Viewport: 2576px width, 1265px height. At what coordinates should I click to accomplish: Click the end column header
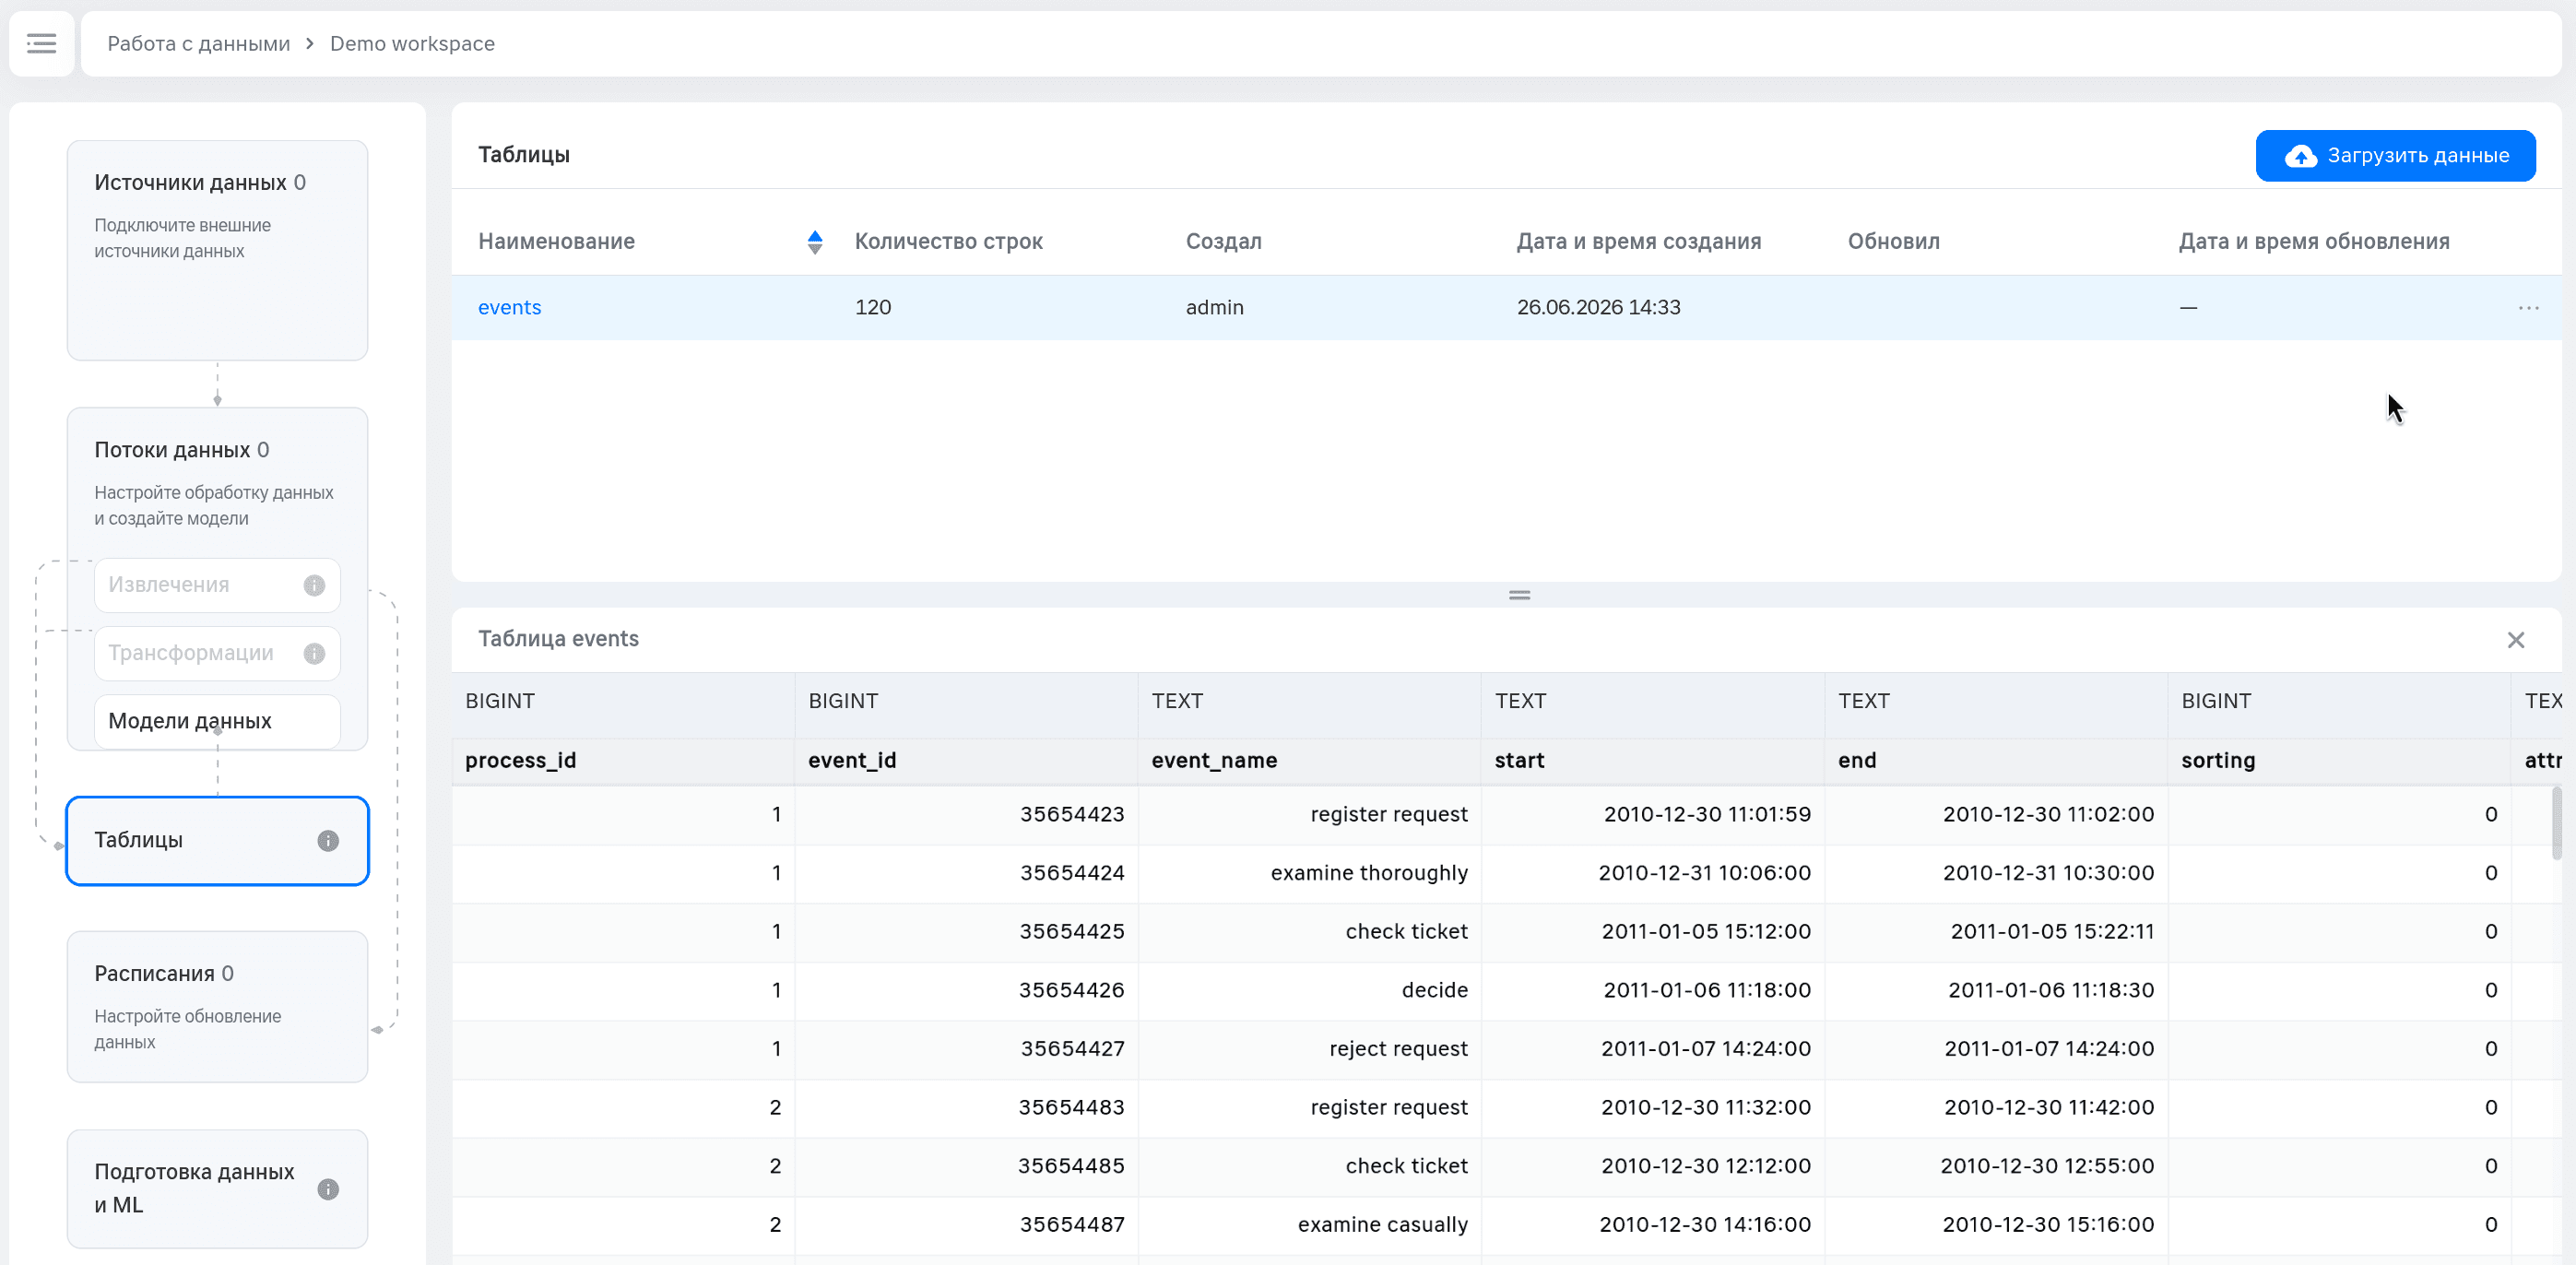tap(1995, 760)
